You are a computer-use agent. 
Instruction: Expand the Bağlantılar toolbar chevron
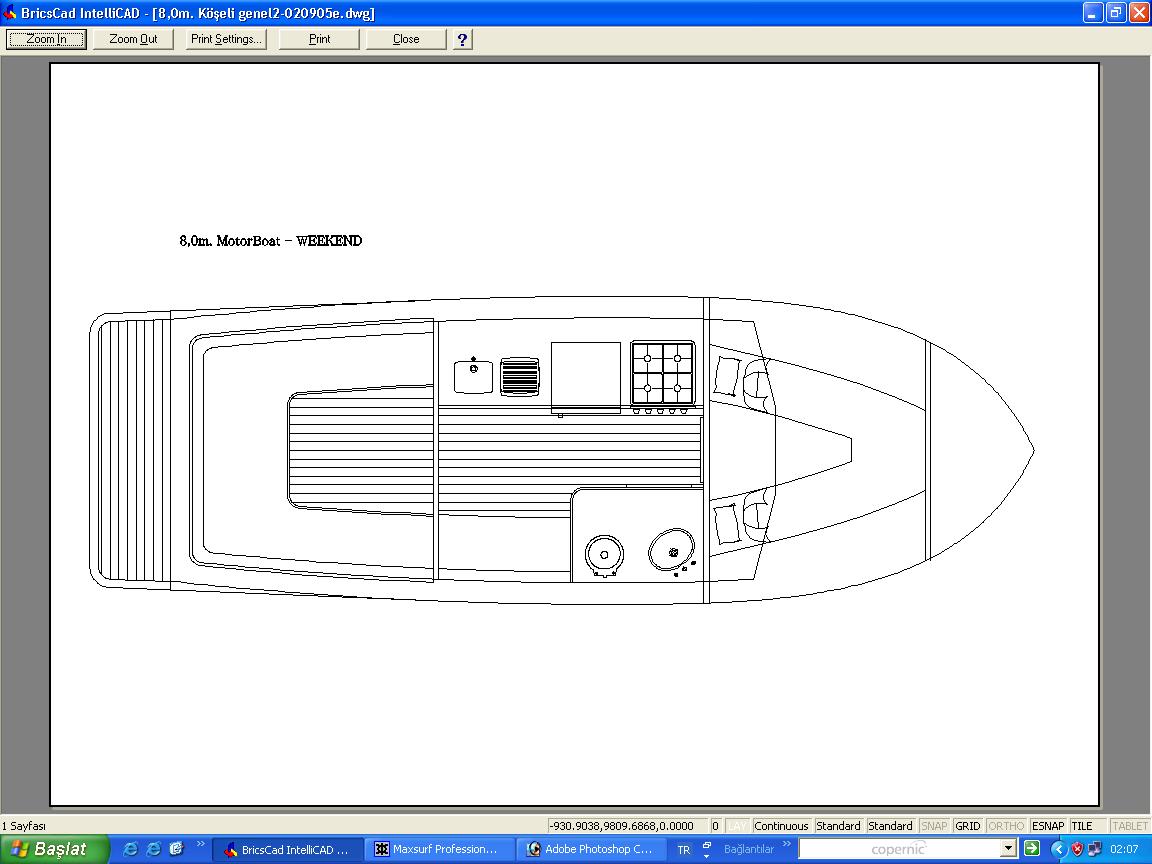pos(787,845)
